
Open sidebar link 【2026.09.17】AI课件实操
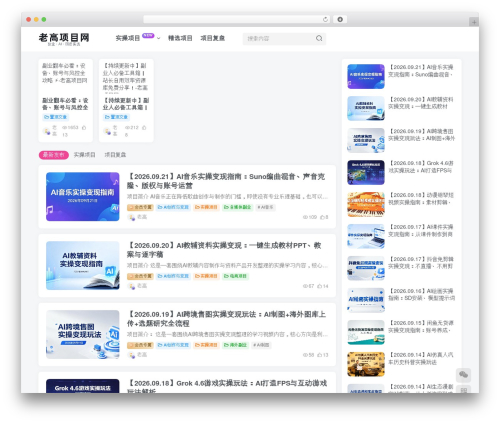click(421, 231)
